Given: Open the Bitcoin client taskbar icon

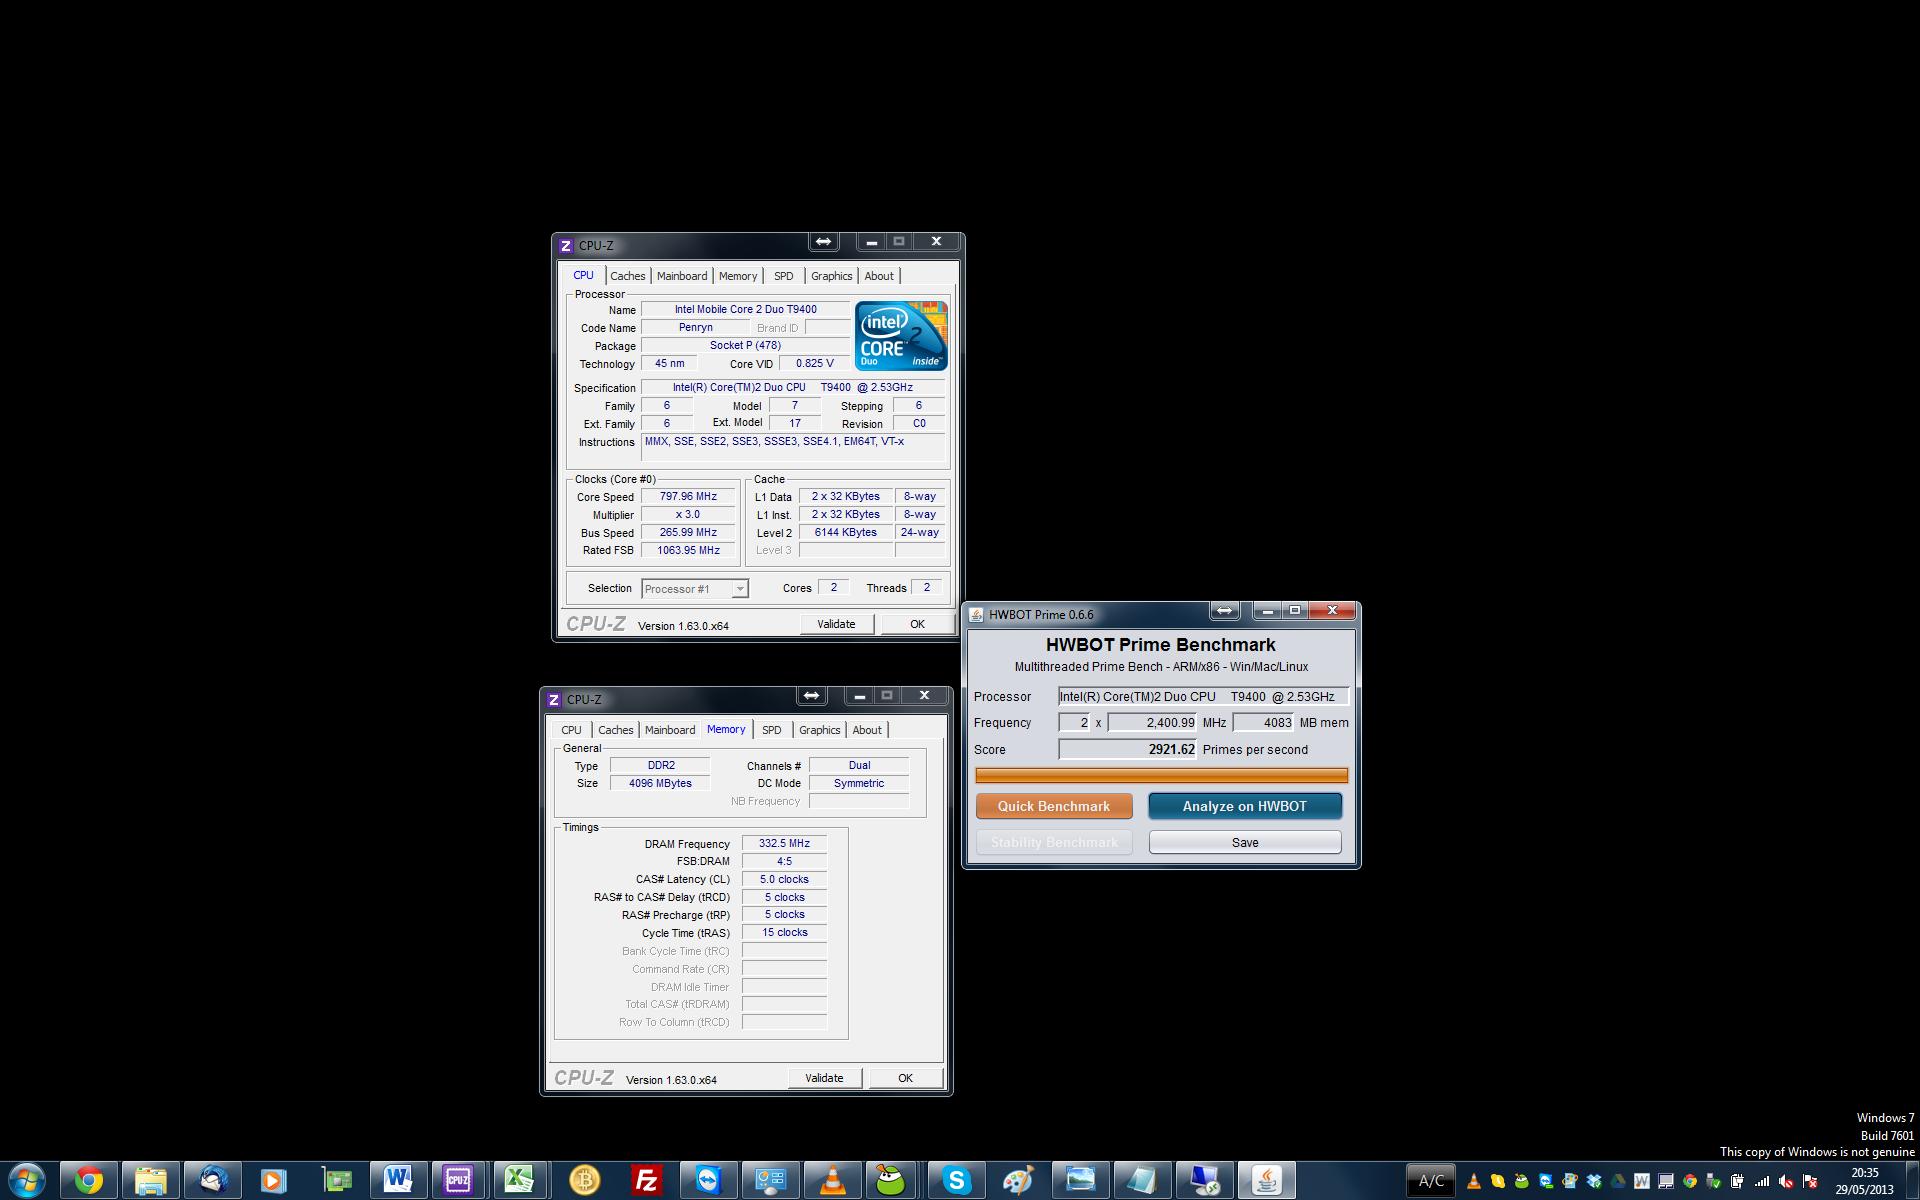Looking at the screenshot, I should [585, 1181].
